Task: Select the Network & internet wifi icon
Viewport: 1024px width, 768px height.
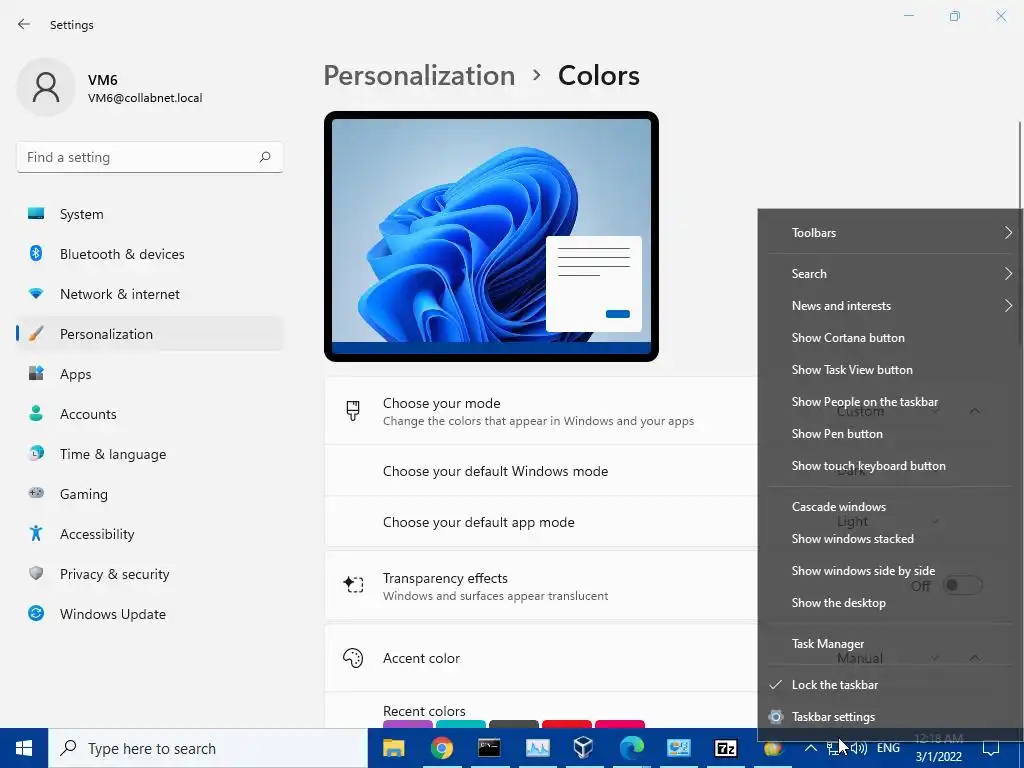Action: pos(36,294)
